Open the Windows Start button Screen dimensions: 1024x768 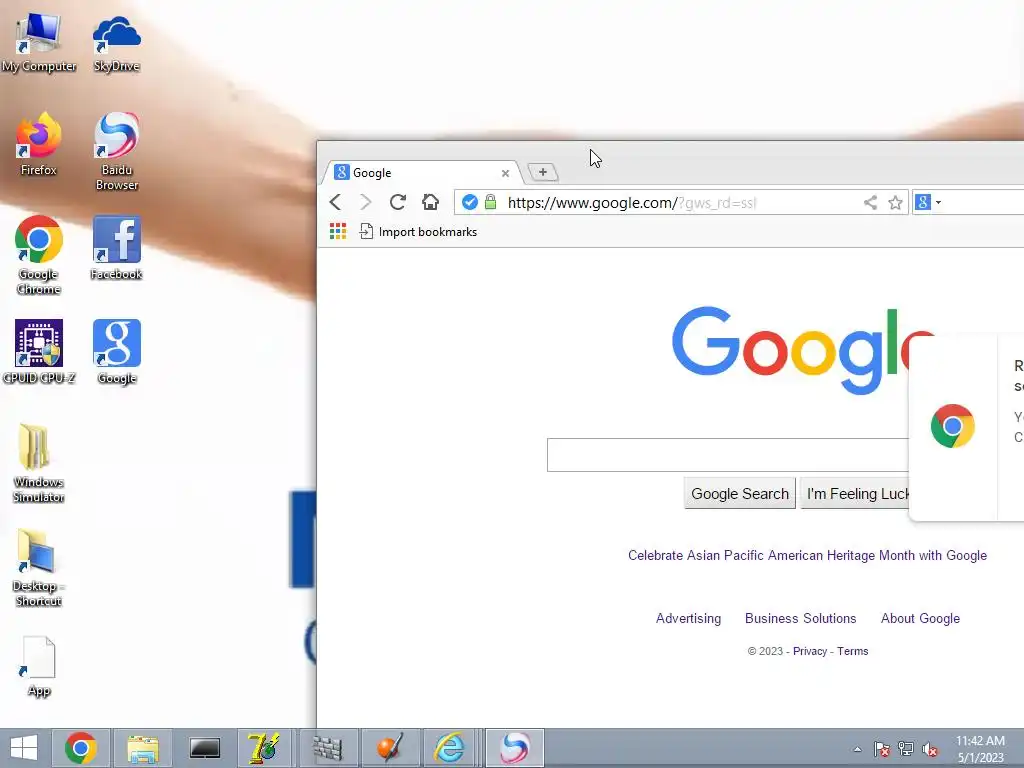pos(24,748)
